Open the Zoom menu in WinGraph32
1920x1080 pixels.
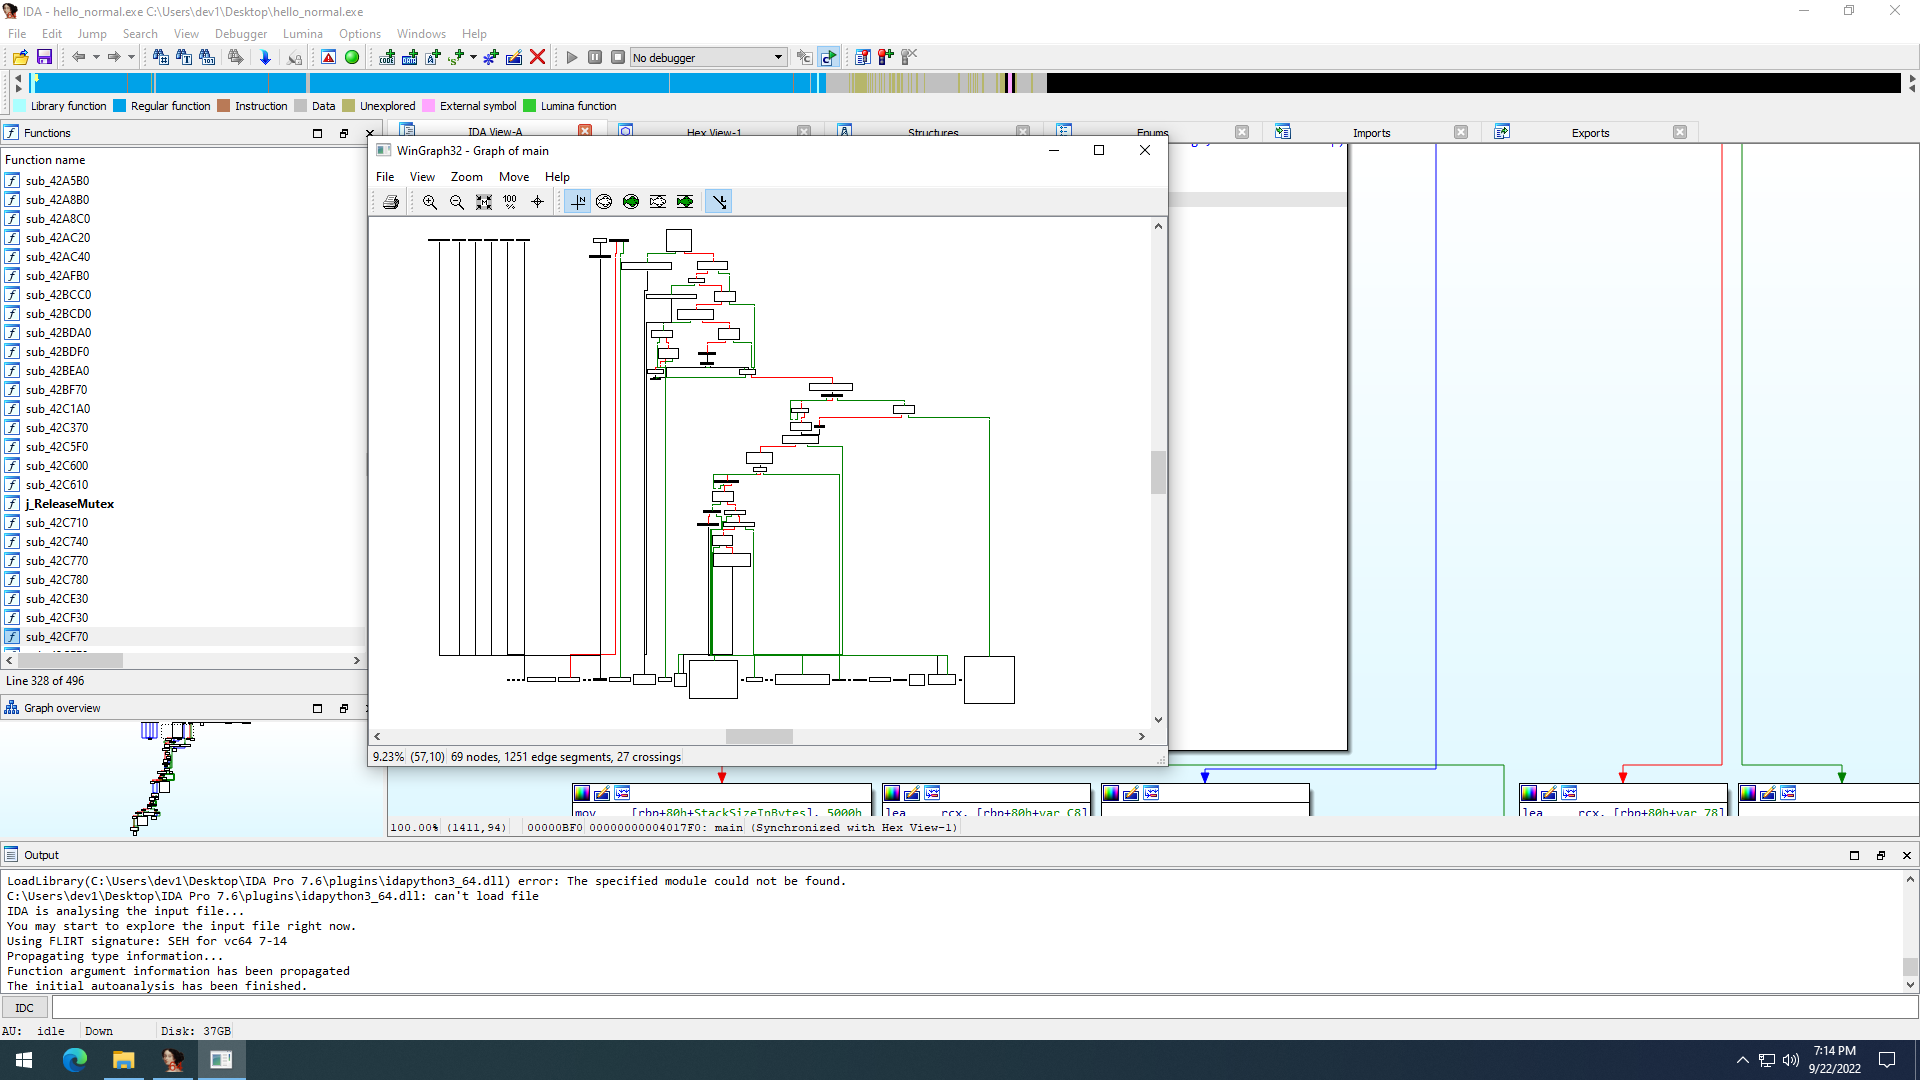pos(466,177)
